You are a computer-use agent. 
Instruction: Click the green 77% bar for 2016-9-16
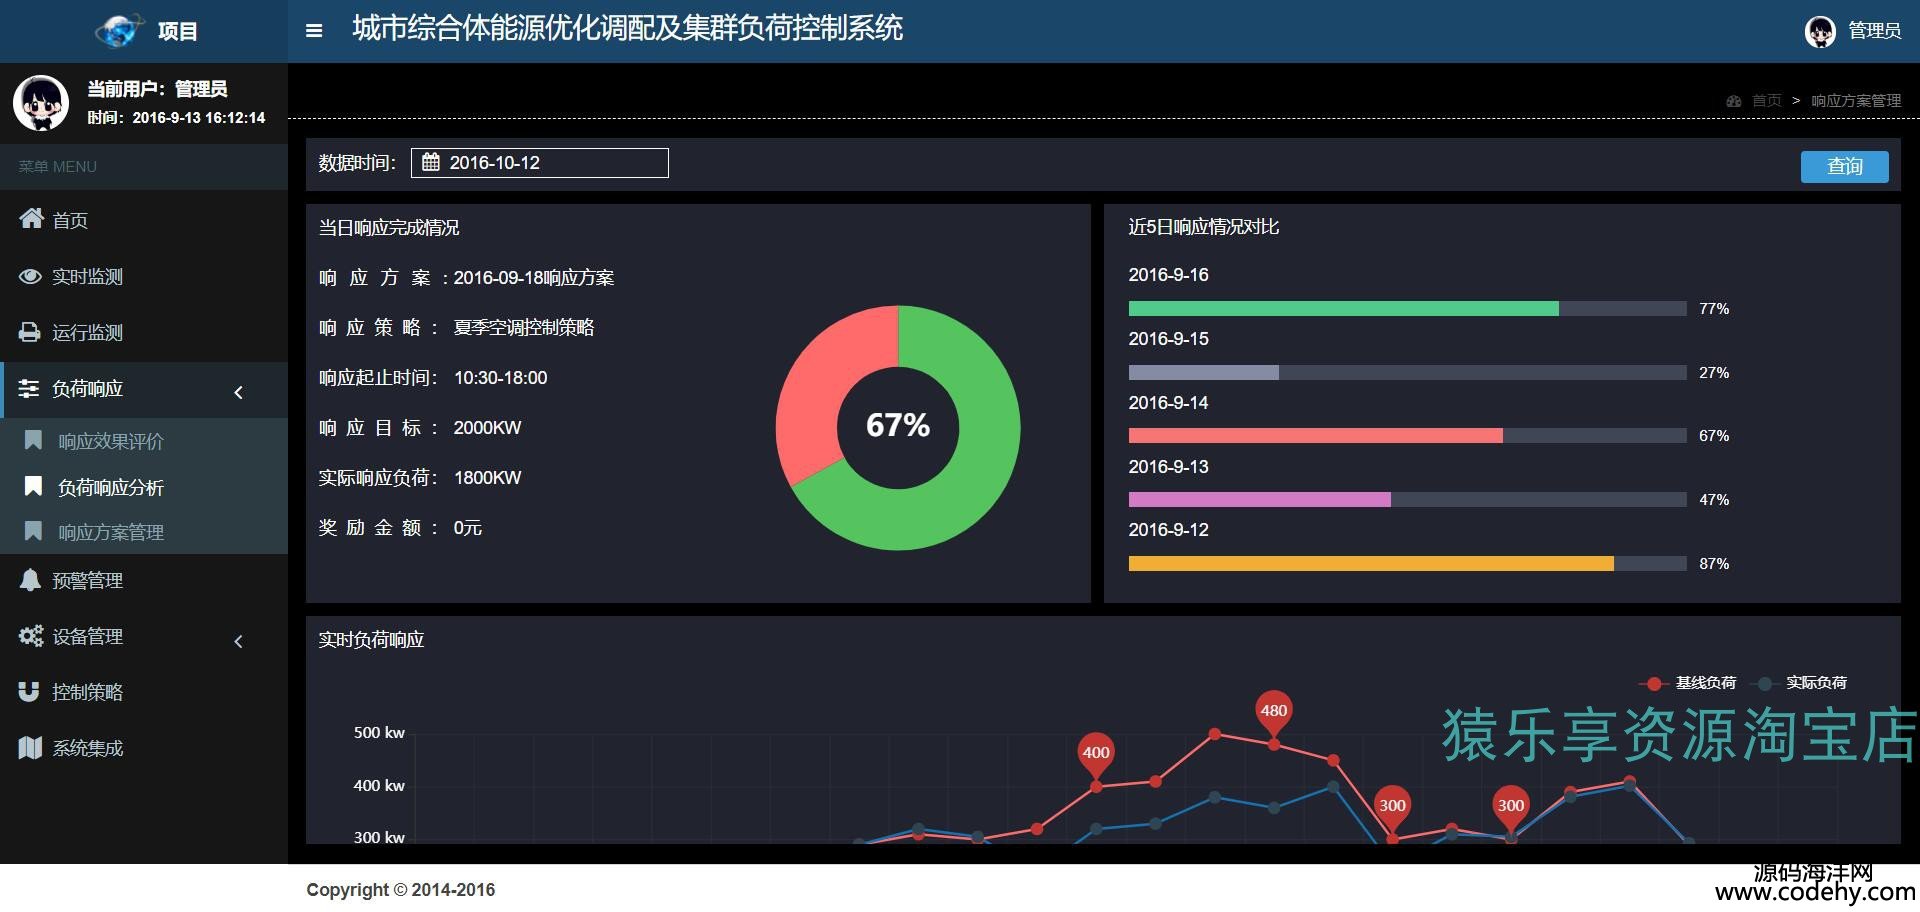pos(1343,309)
